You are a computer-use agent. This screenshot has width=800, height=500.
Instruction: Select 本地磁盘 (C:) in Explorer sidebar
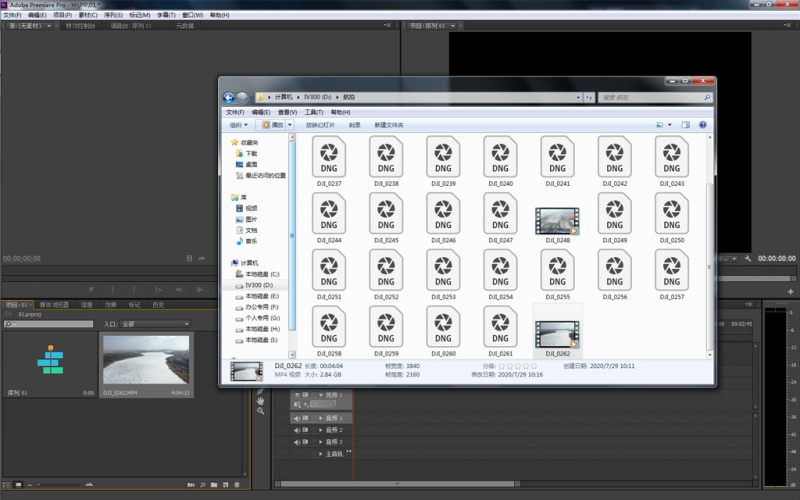pos(258,274)
